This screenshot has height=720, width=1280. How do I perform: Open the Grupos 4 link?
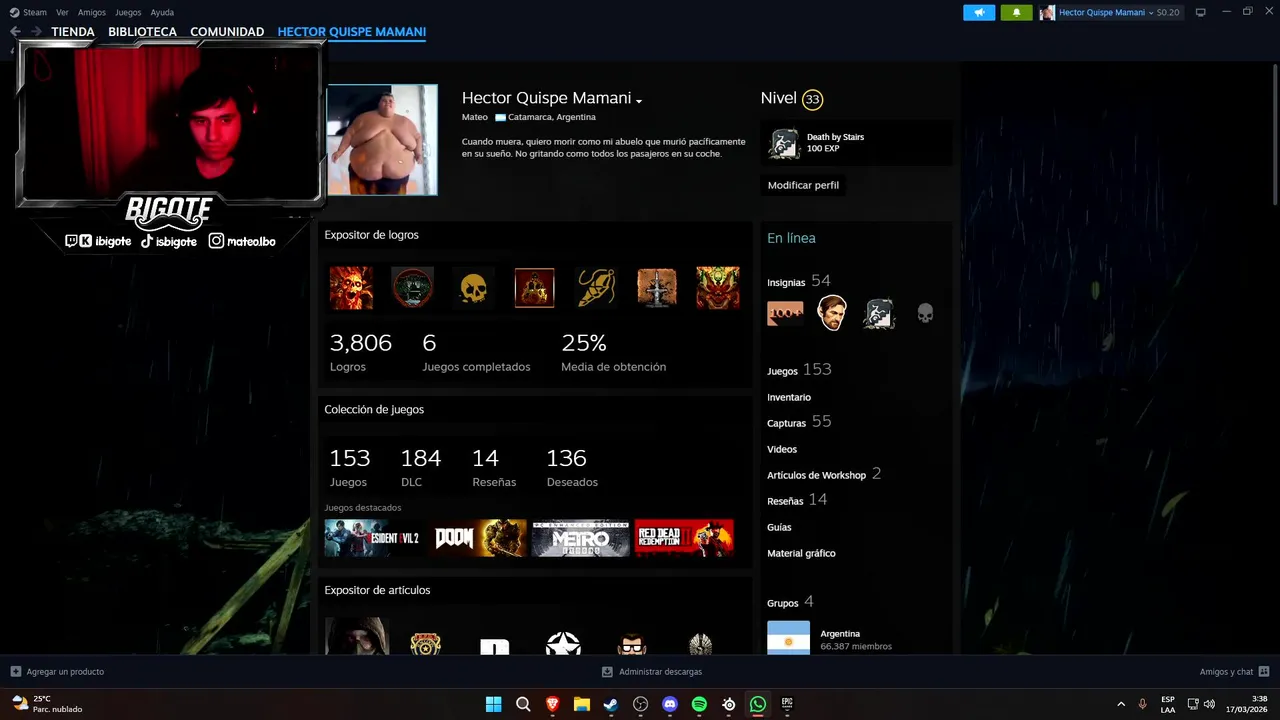[790, 602]
